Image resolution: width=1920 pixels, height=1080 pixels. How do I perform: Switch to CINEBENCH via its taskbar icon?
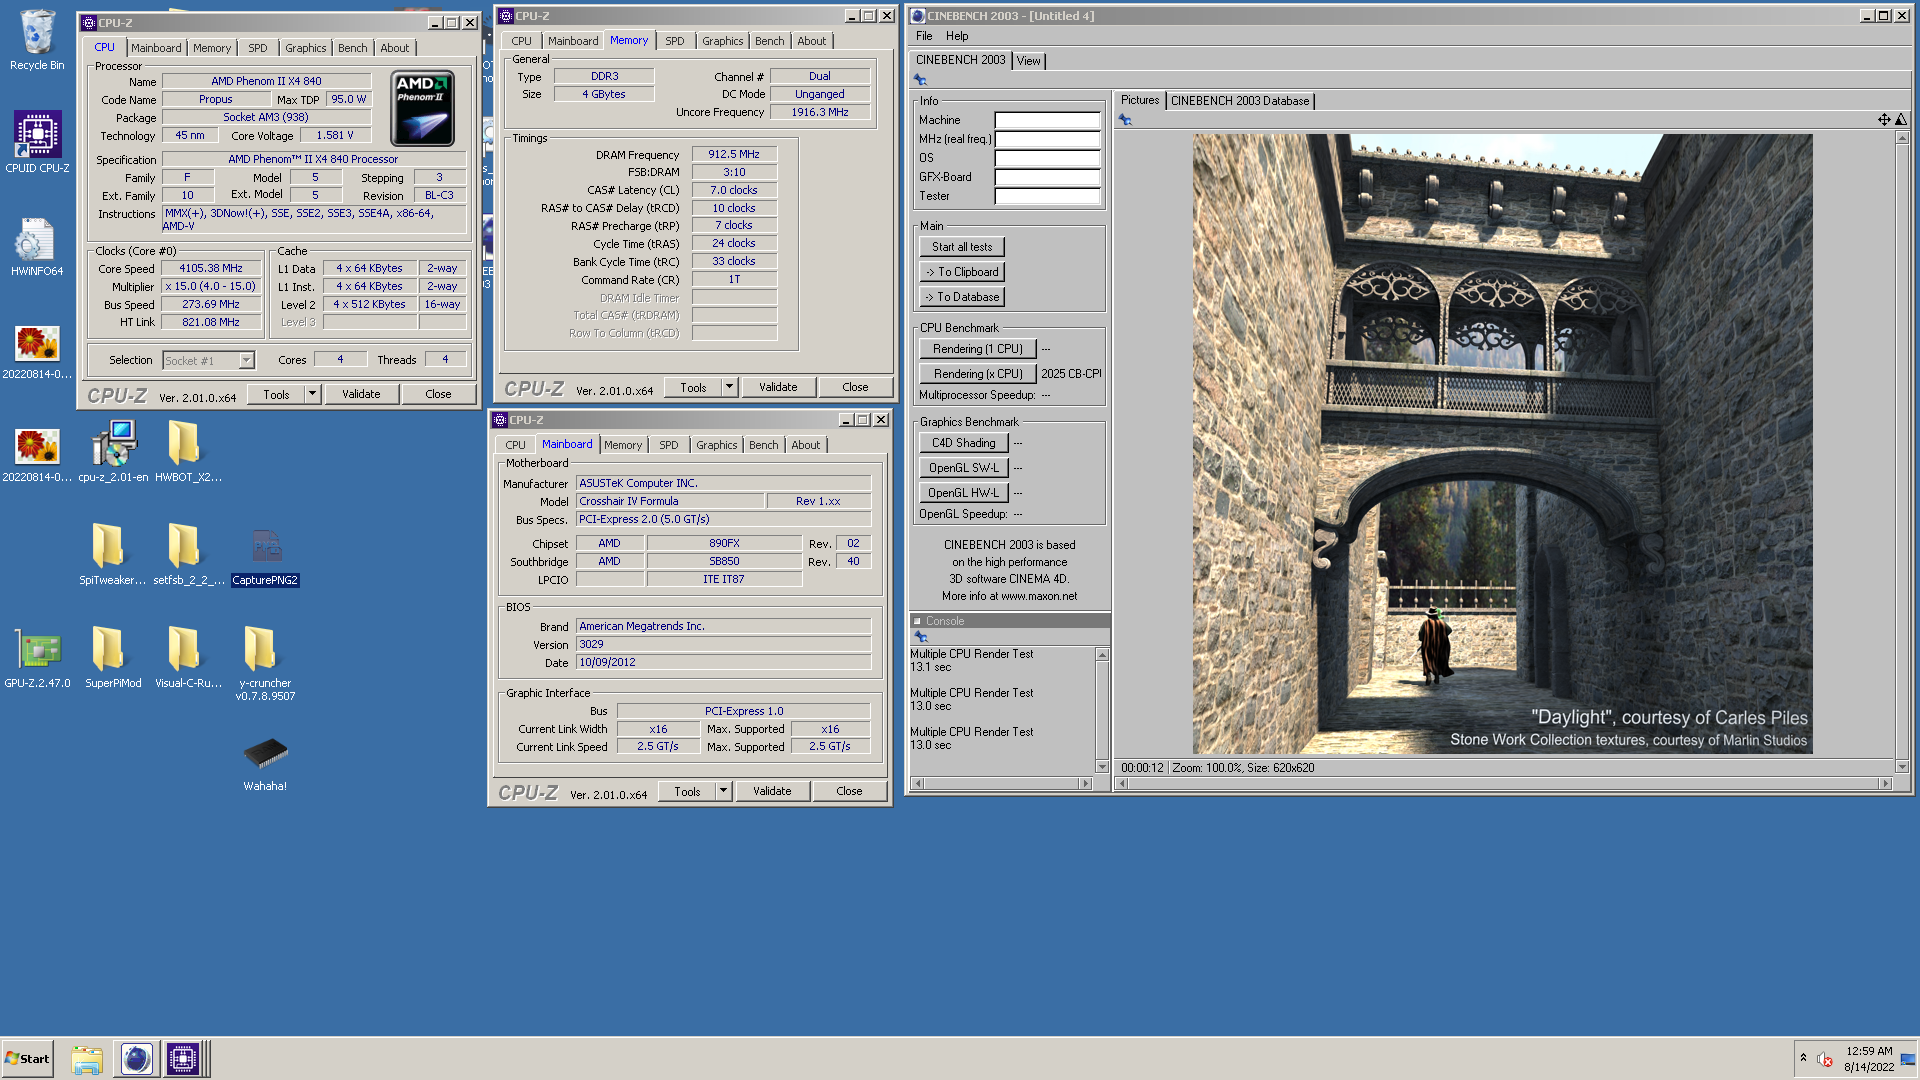click(136, 1059)
